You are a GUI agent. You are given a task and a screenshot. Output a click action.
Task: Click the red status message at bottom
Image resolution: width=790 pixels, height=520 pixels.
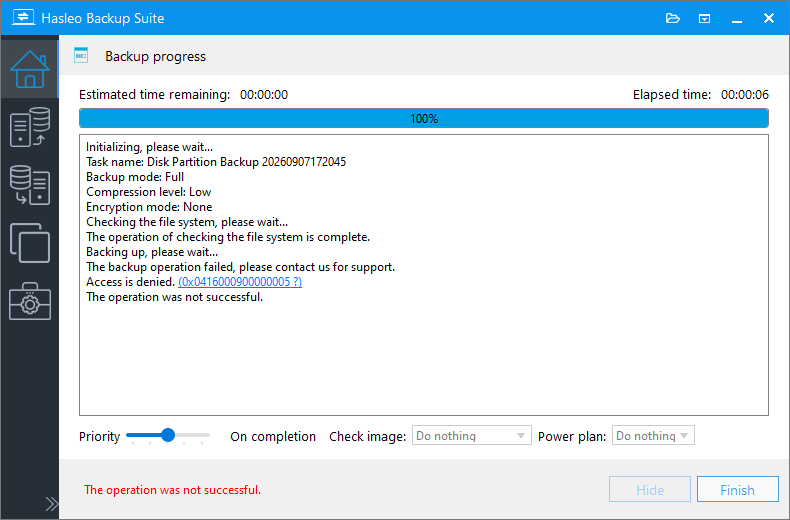[x=172, y=490]
